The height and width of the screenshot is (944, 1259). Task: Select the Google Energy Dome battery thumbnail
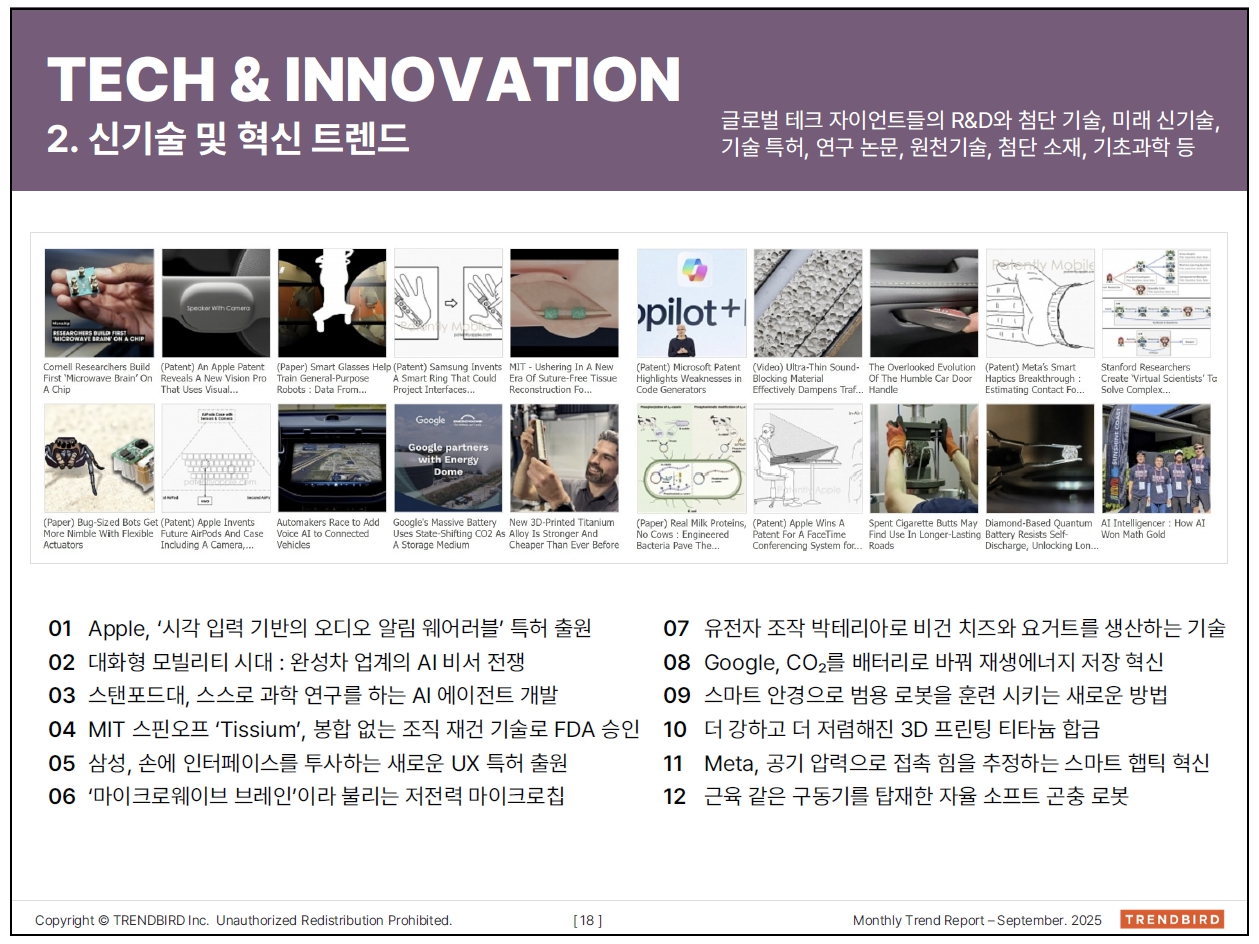tap(448, 458)
